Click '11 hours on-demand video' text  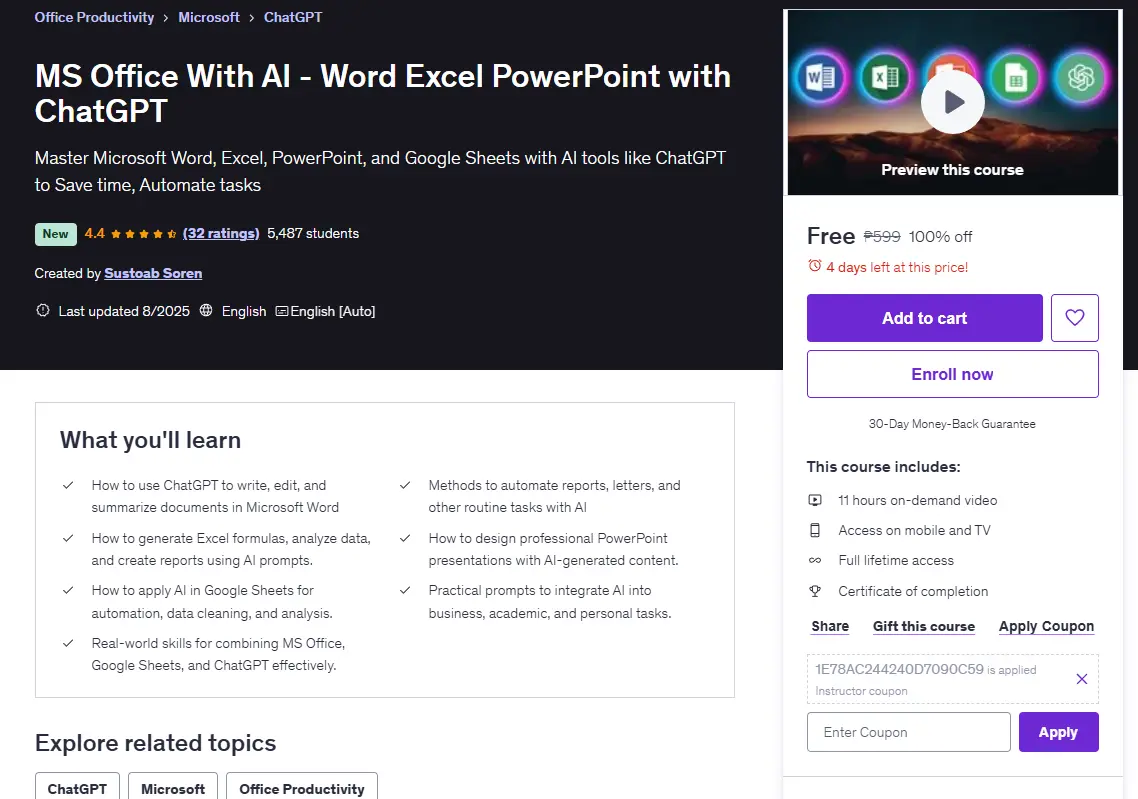[917, 500]
